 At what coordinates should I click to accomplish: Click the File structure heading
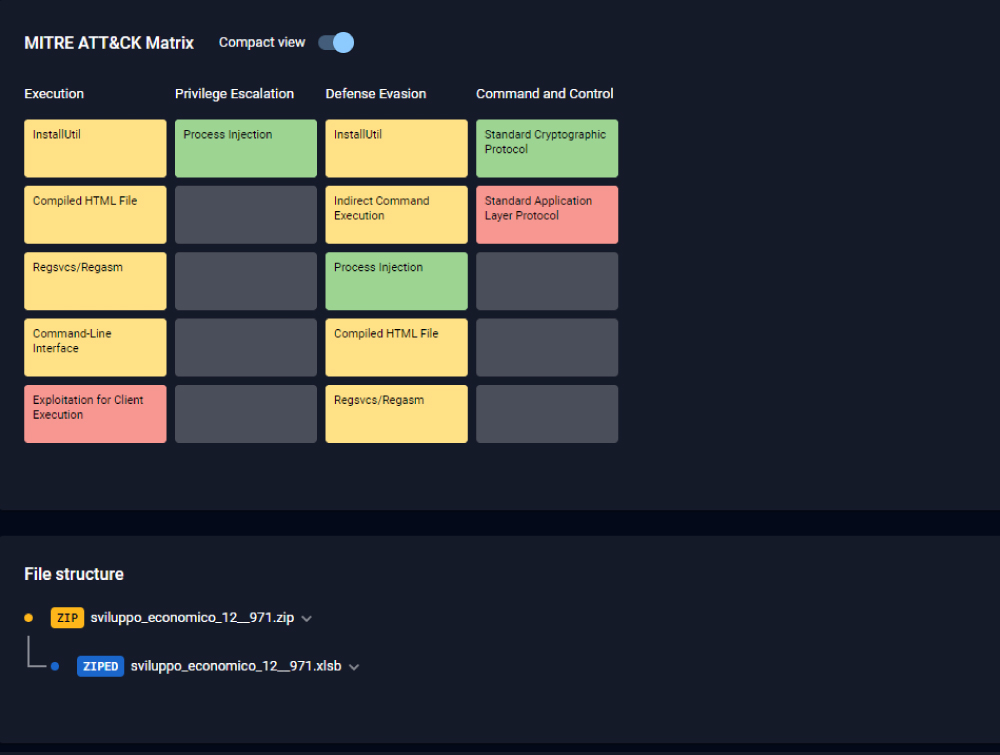point(74,574)
